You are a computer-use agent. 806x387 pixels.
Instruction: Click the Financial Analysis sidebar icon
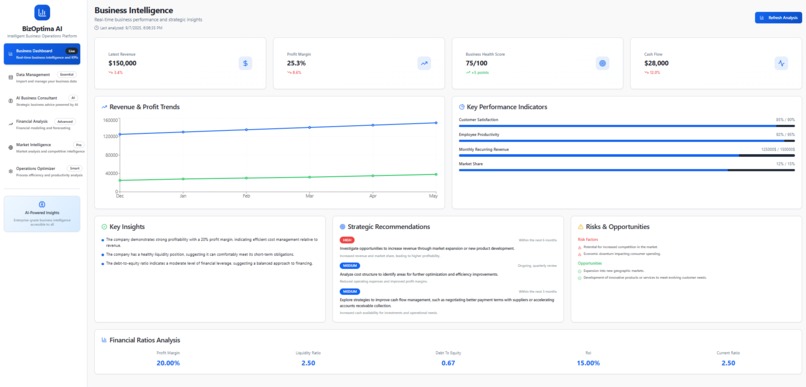[x=11, y=124]
